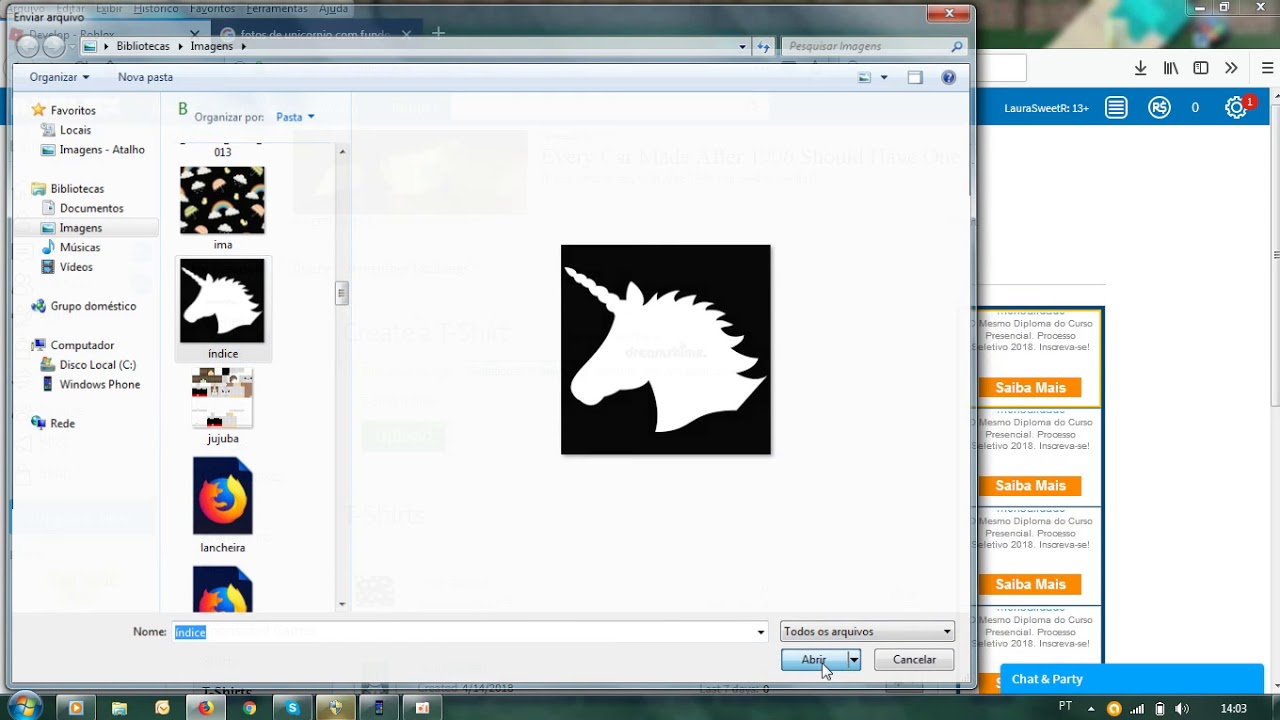
Task: Click the file list scroll-down arrow
Action: (342, 604)
